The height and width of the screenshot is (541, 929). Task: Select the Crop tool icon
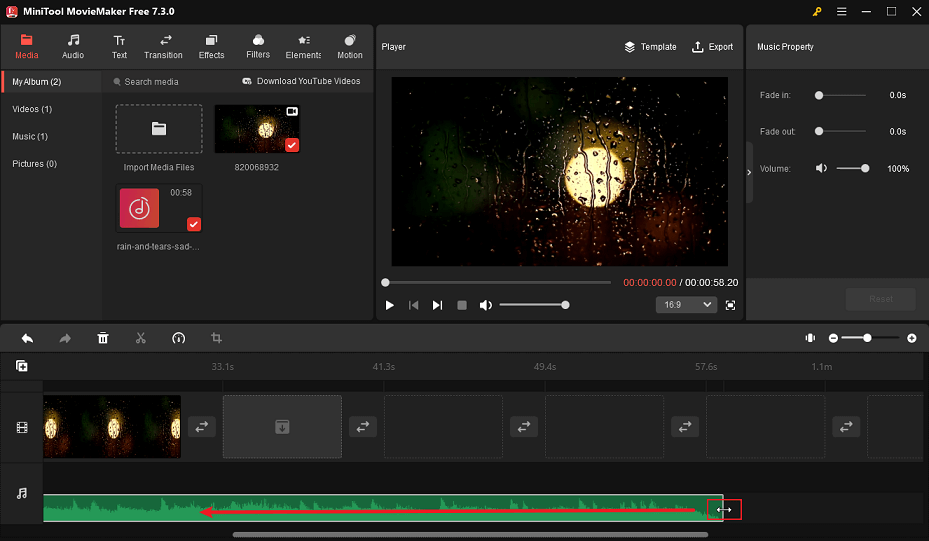[x=216, y=338]
